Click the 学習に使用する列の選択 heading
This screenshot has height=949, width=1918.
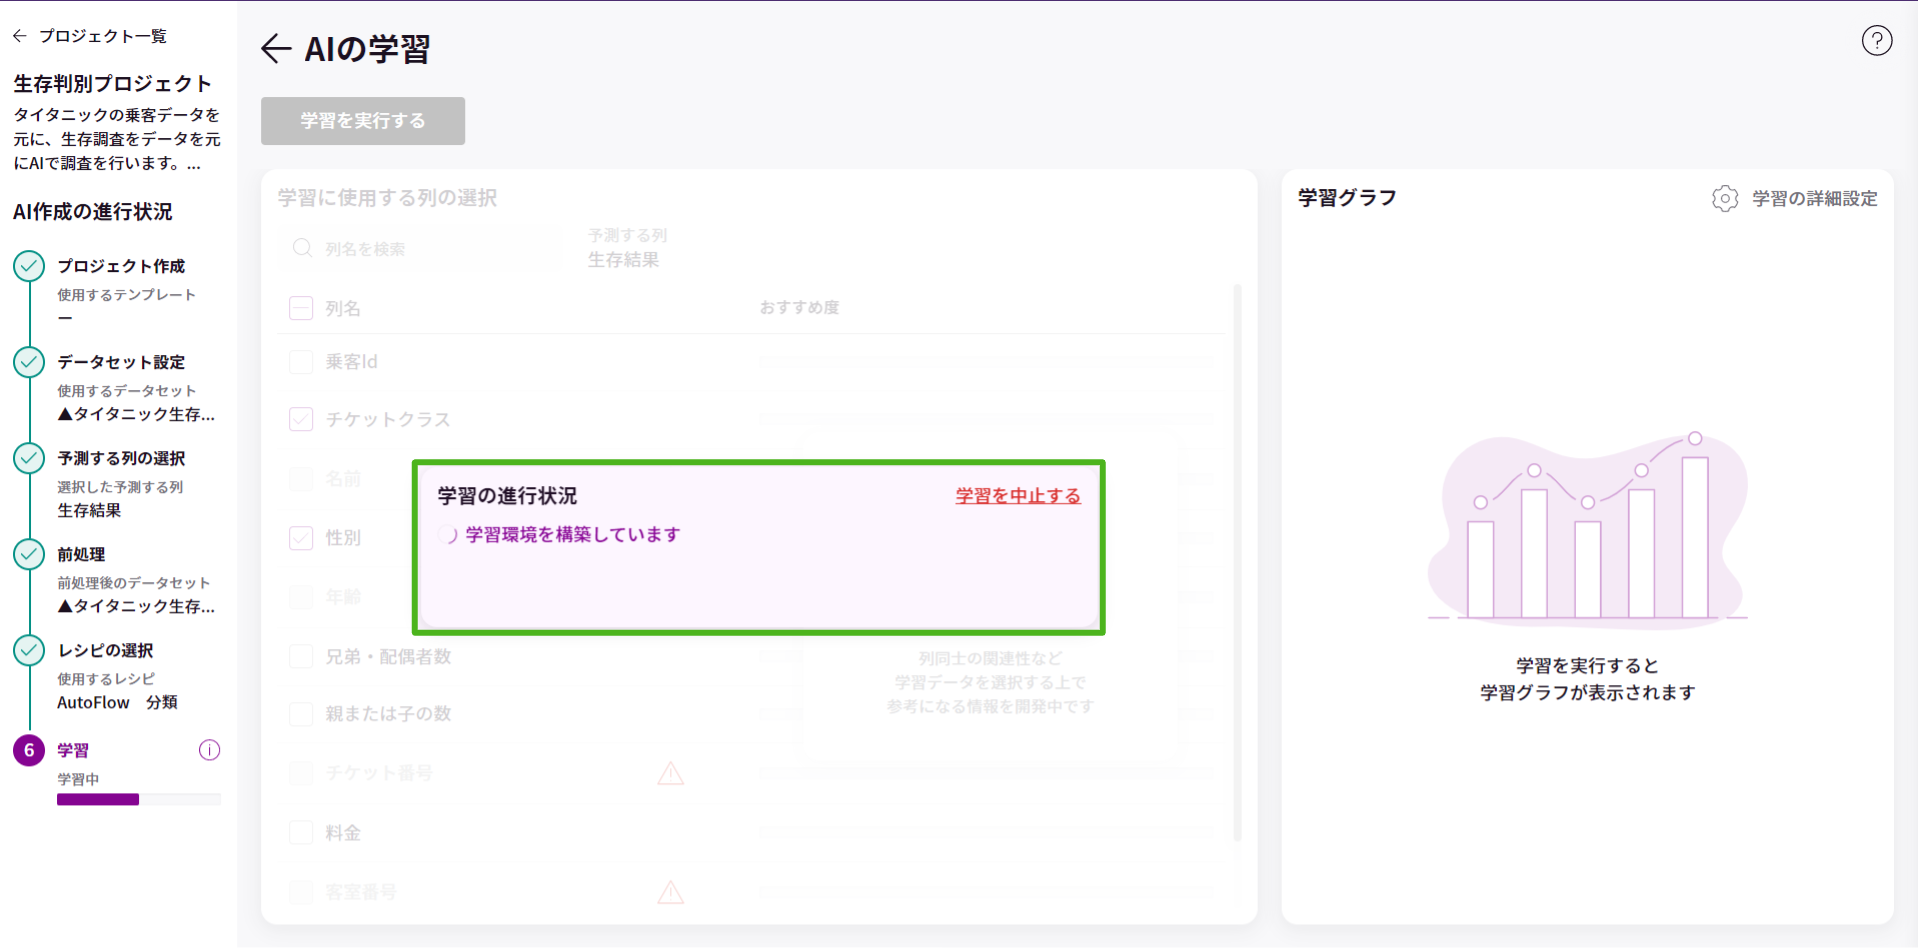(387, 198)
